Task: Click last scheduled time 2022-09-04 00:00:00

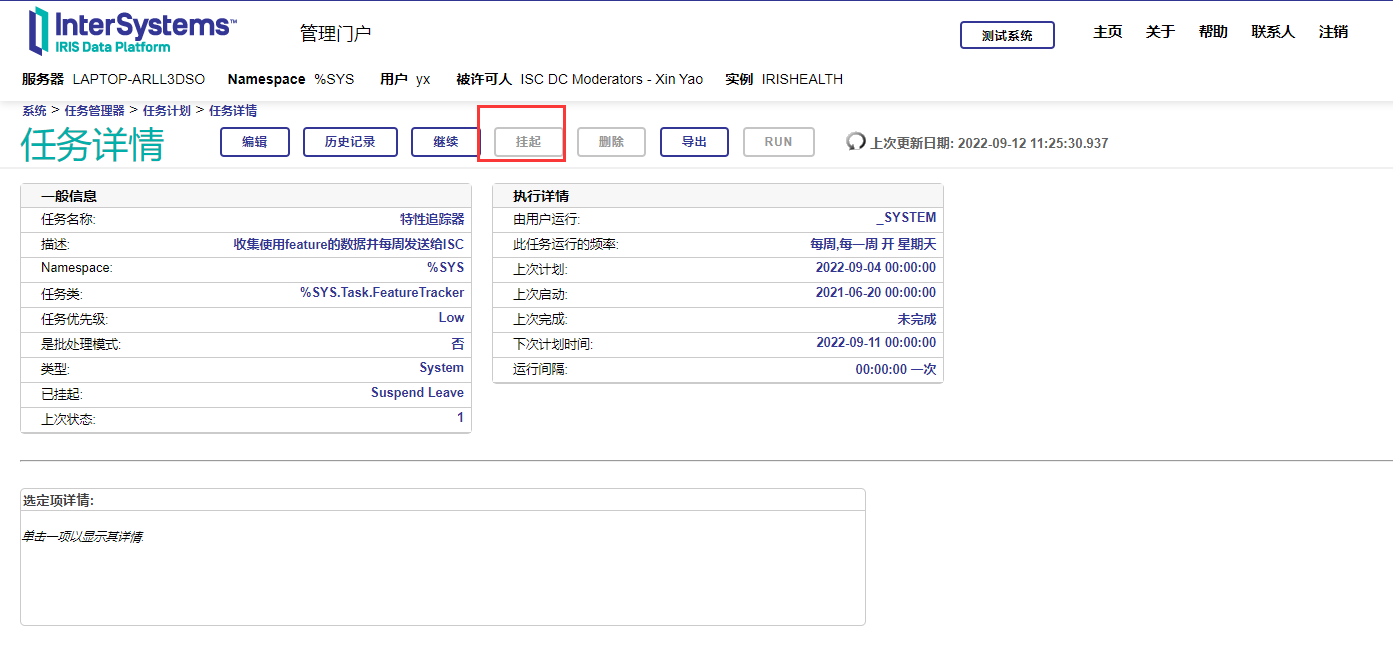Action: click(x=876, y=267)
